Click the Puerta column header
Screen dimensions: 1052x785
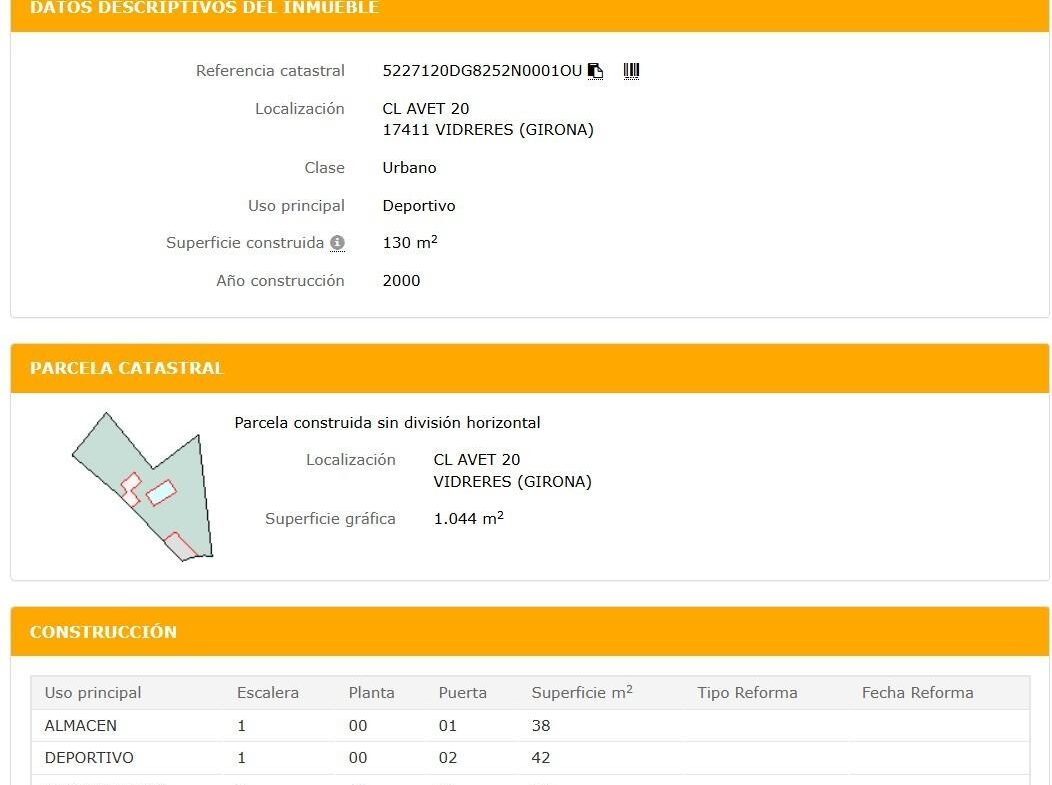tap(462, 693)
